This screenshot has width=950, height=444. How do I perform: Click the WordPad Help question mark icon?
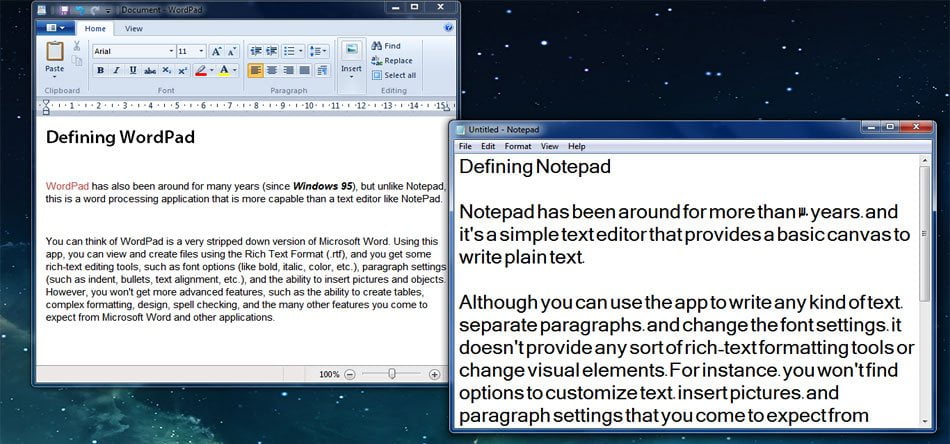pyautogui.click(x=448, y=28)
